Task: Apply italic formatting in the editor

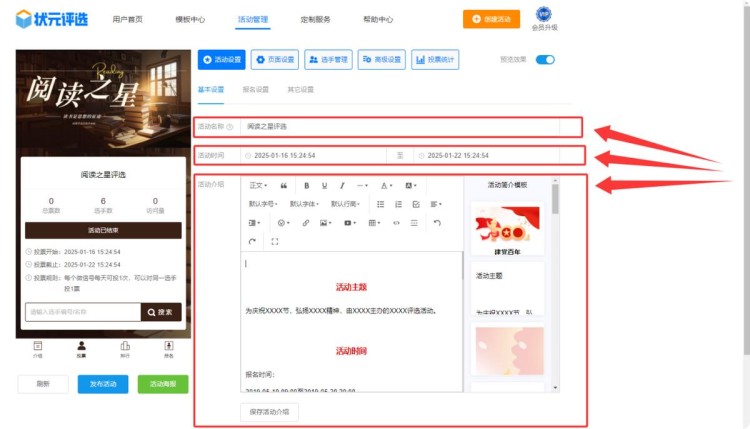Action: (342, 185)
